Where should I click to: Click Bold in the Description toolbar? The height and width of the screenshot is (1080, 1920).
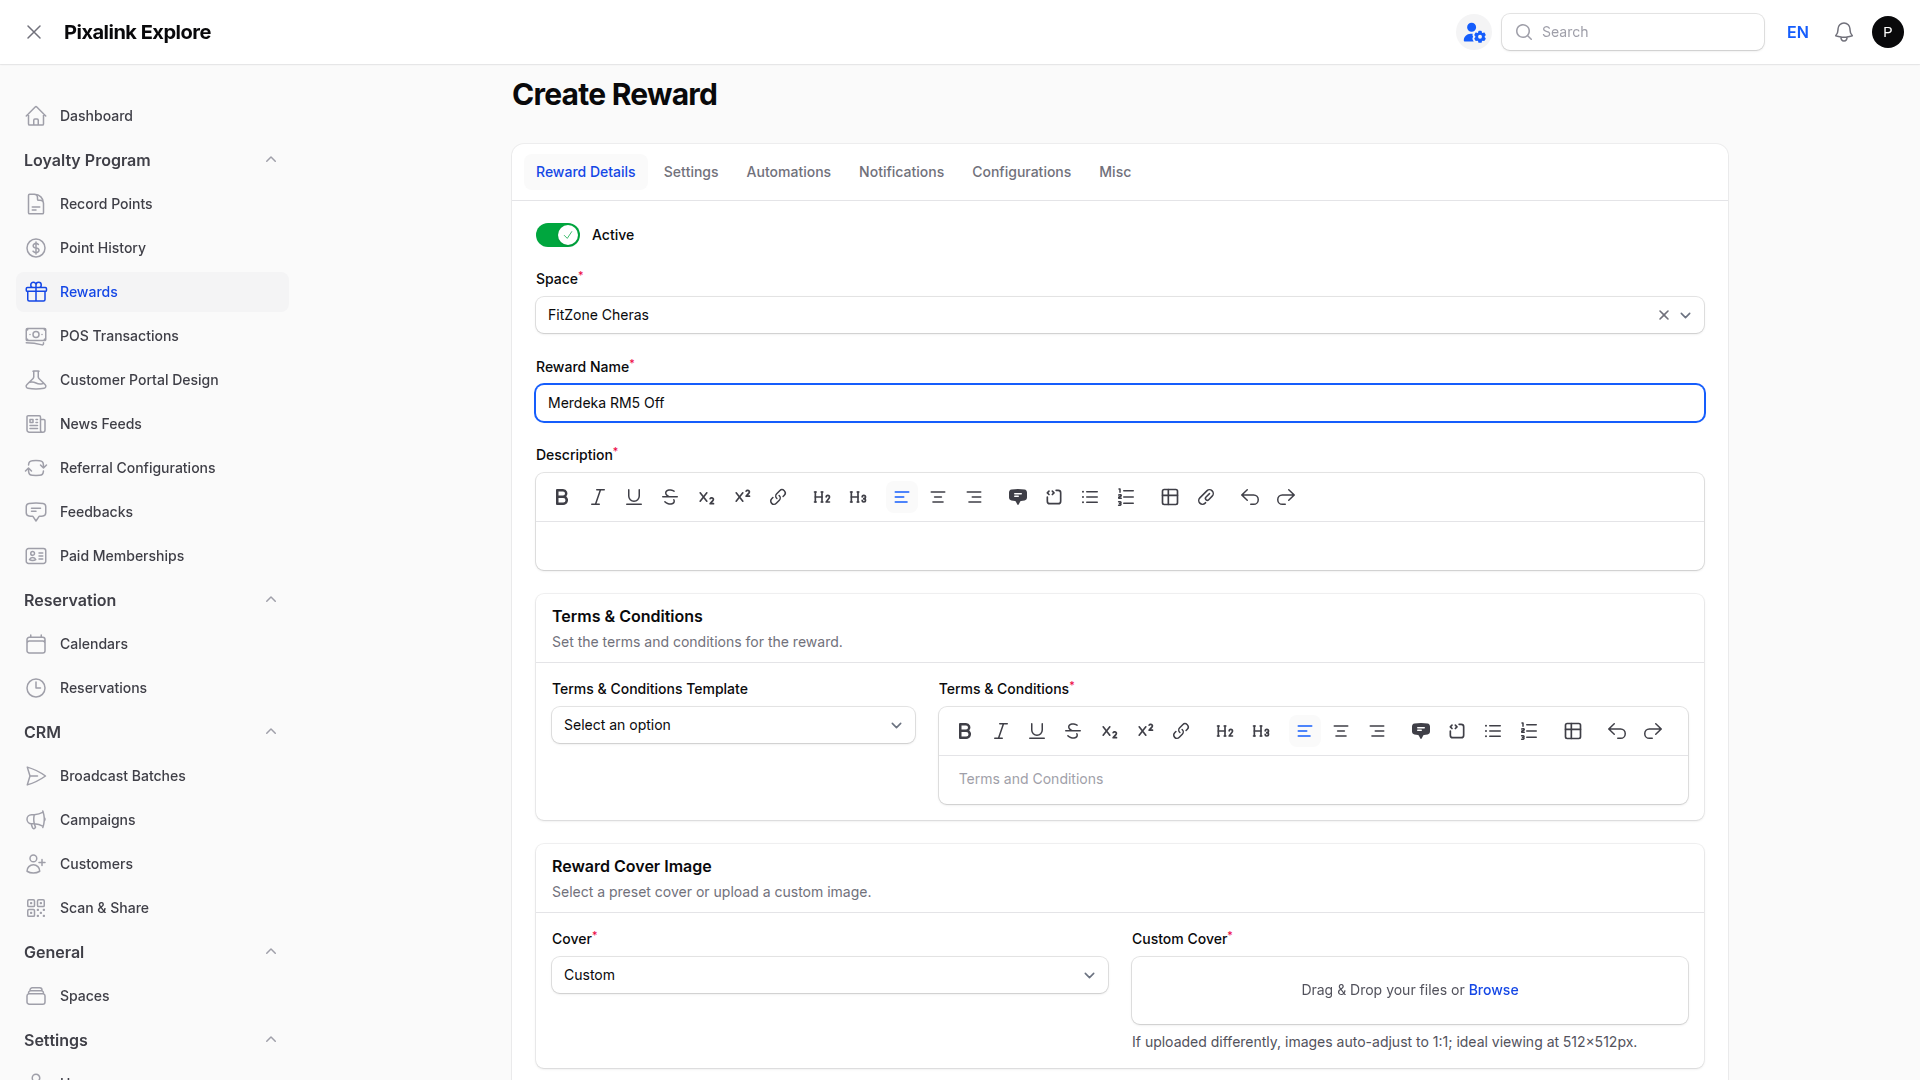tap(562, 497)
